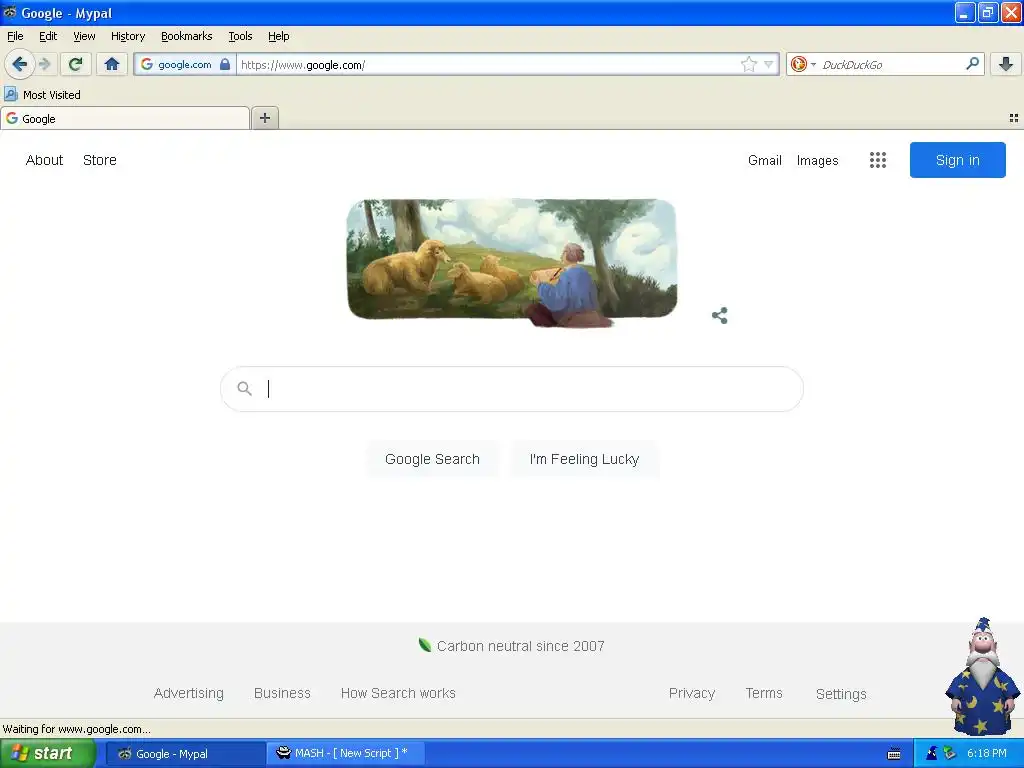Screen dimensions: 1024x768
Task: Open the History menu
Action: click(128, 36)
